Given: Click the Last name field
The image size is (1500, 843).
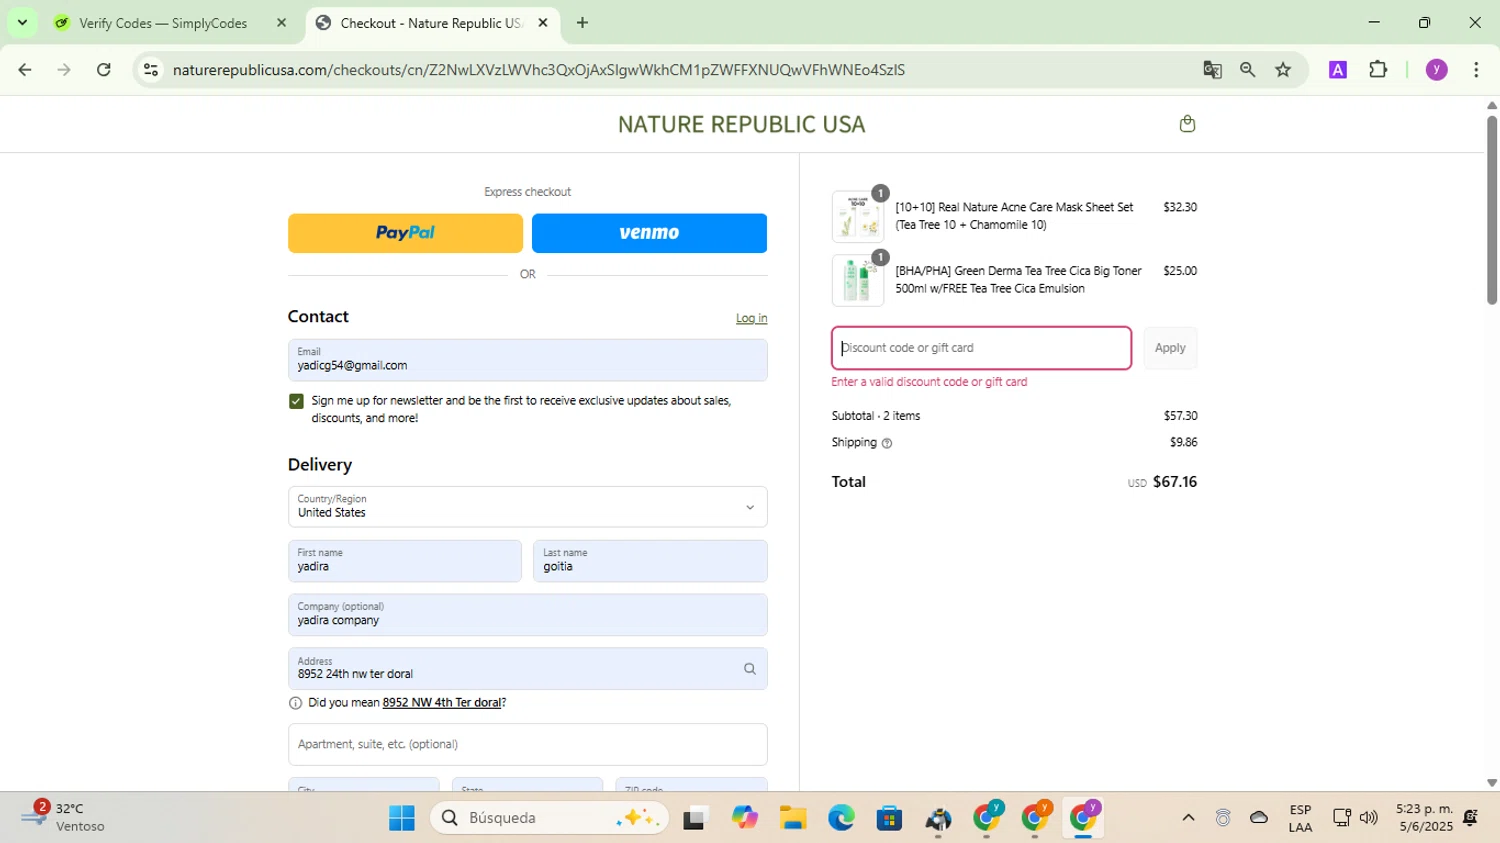Looking at the screenshot, I should [650, 561].
